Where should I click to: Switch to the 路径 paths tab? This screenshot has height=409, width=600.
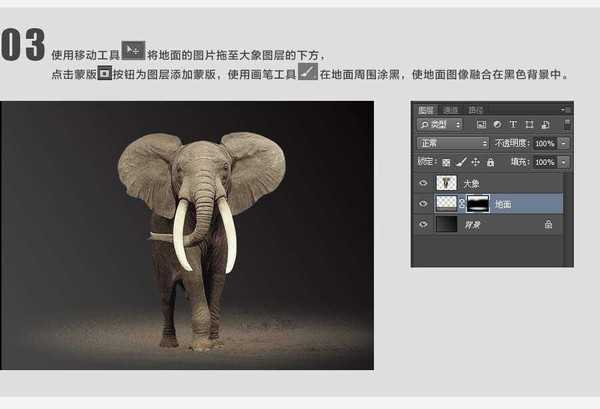pos(475,109)
